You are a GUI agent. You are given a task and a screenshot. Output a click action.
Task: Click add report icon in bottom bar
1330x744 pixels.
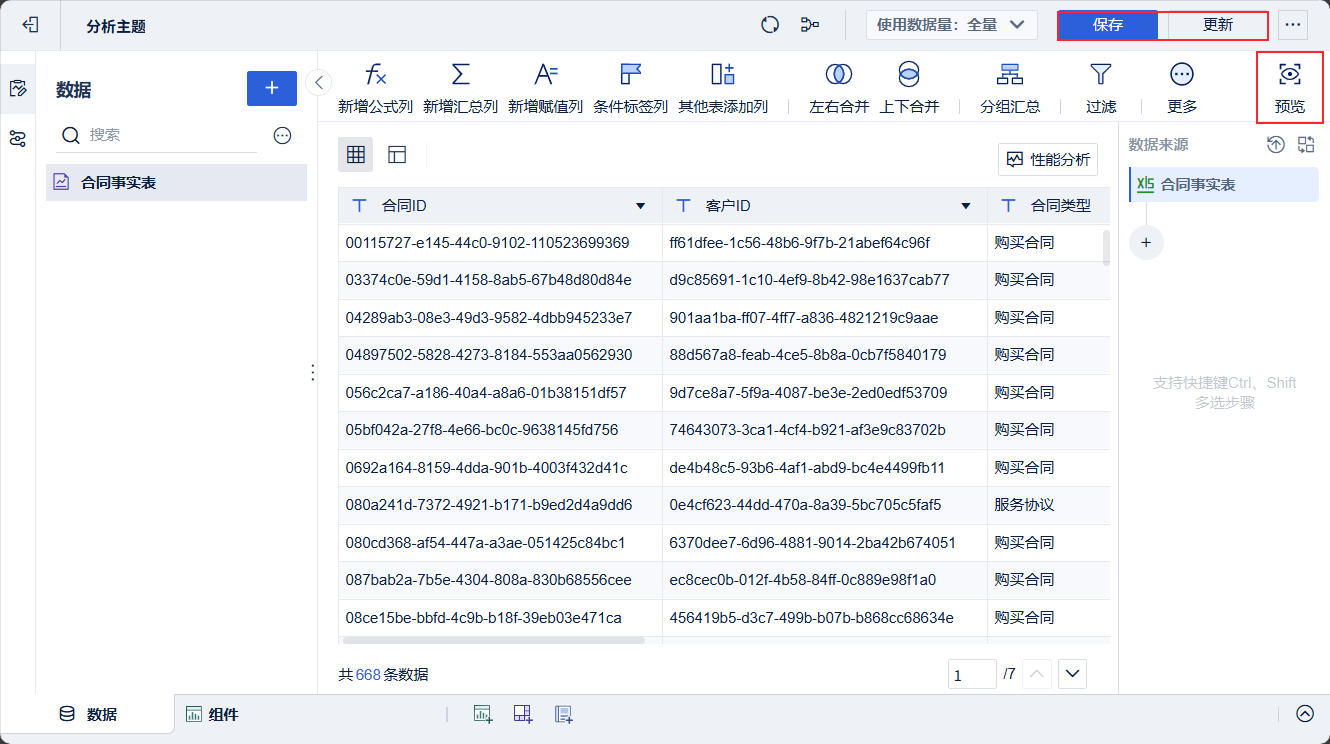coord(564,714)
